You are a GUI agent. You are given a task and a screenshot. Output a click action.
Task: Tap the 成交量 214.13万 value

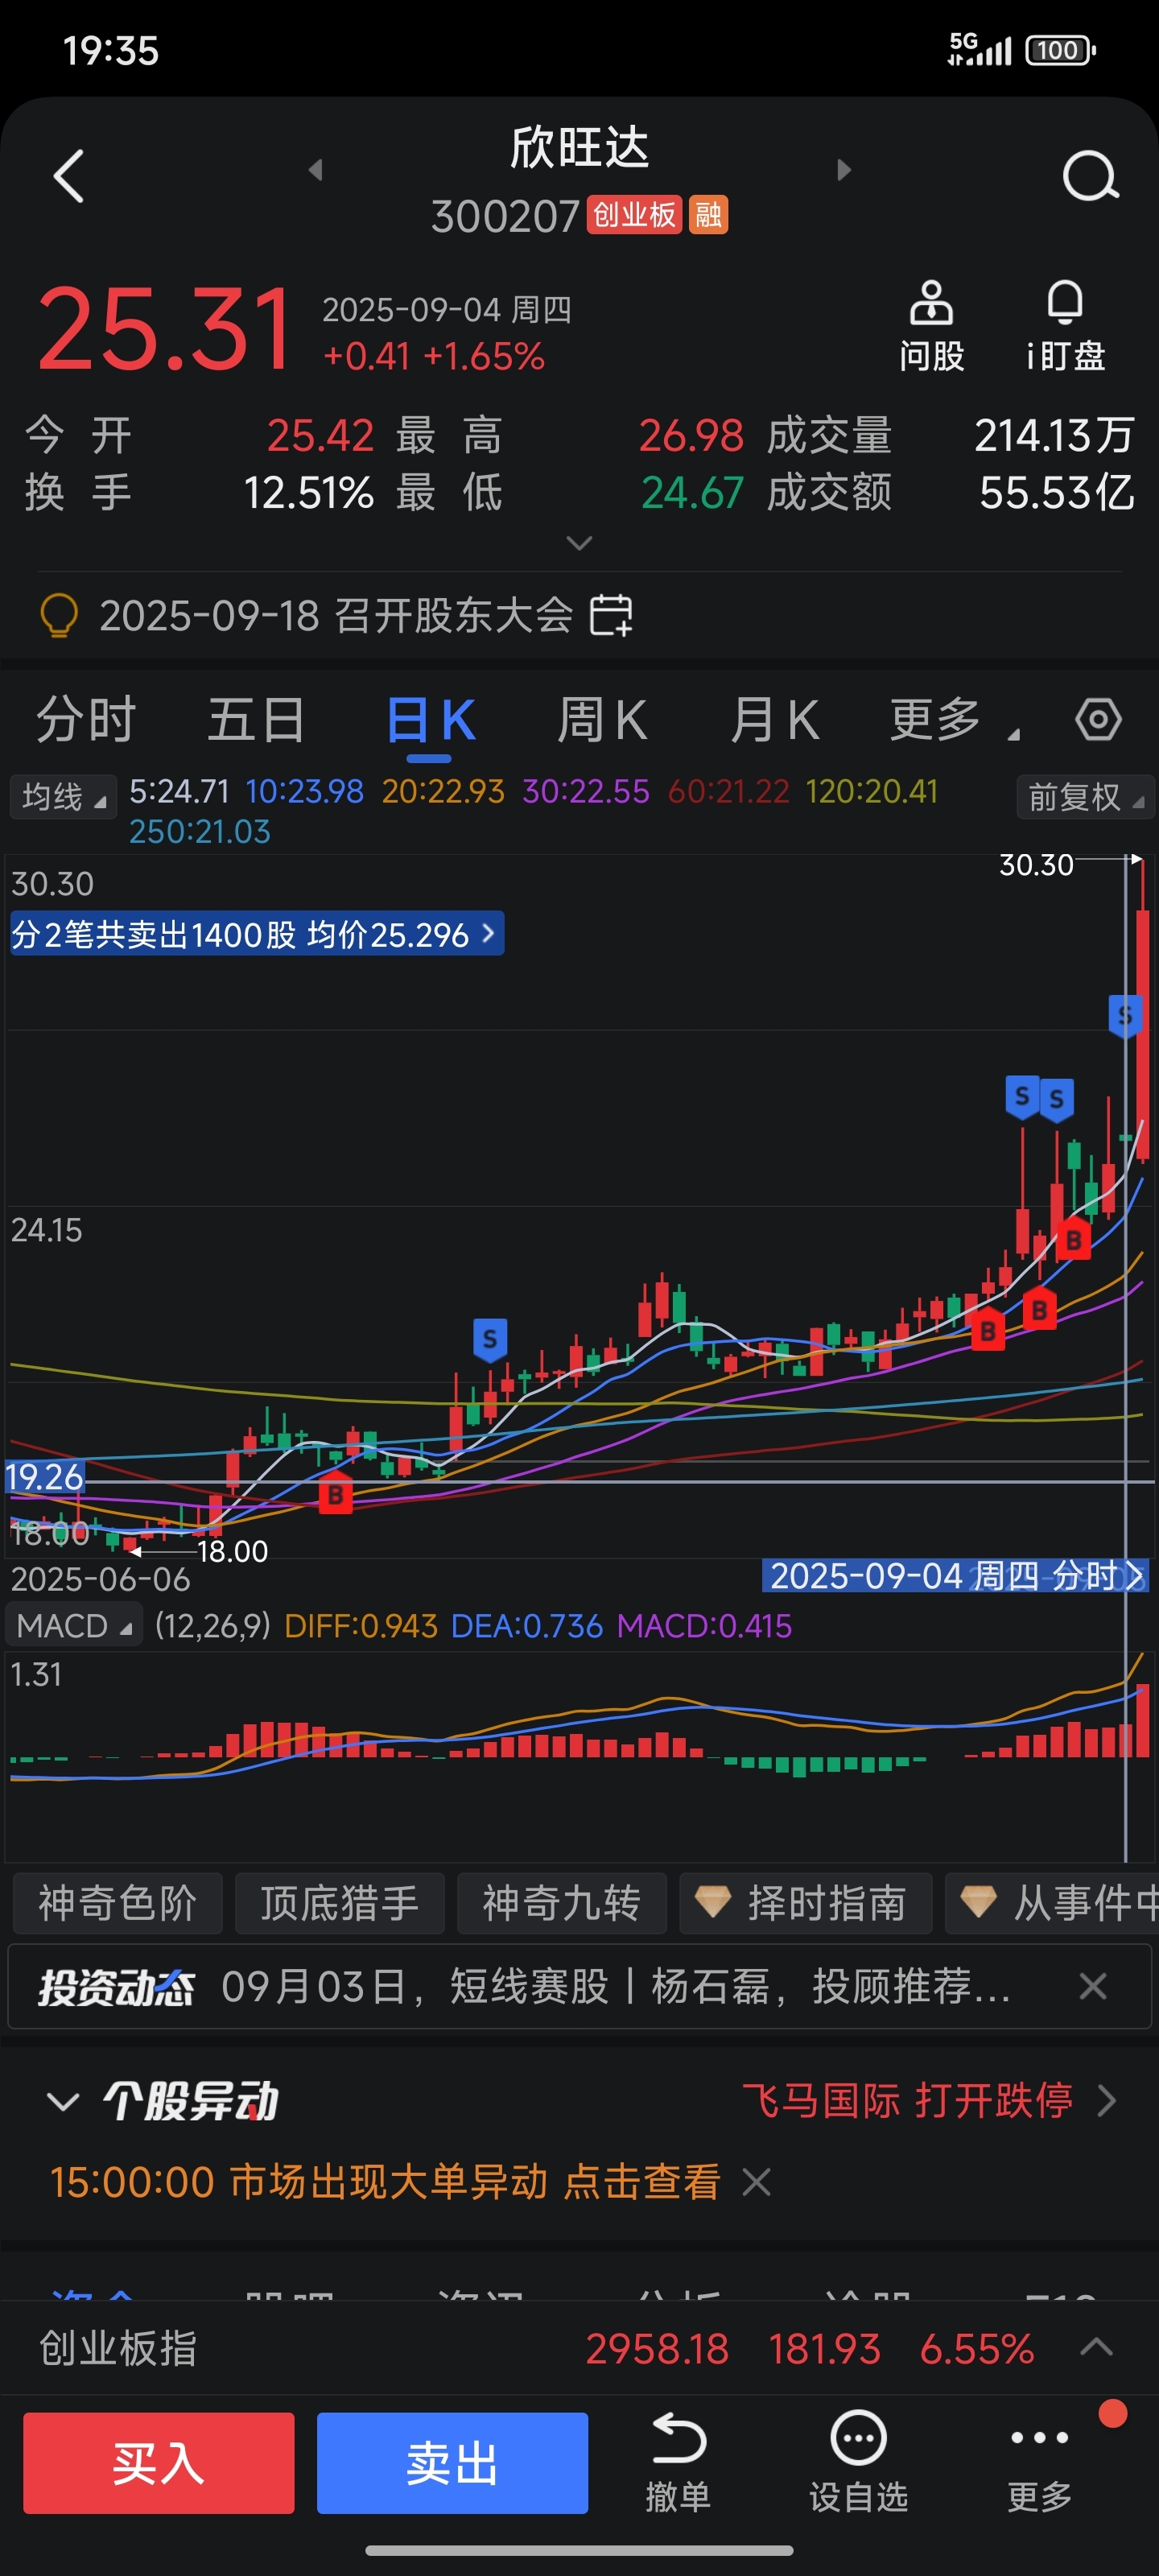pos(1054,435)
